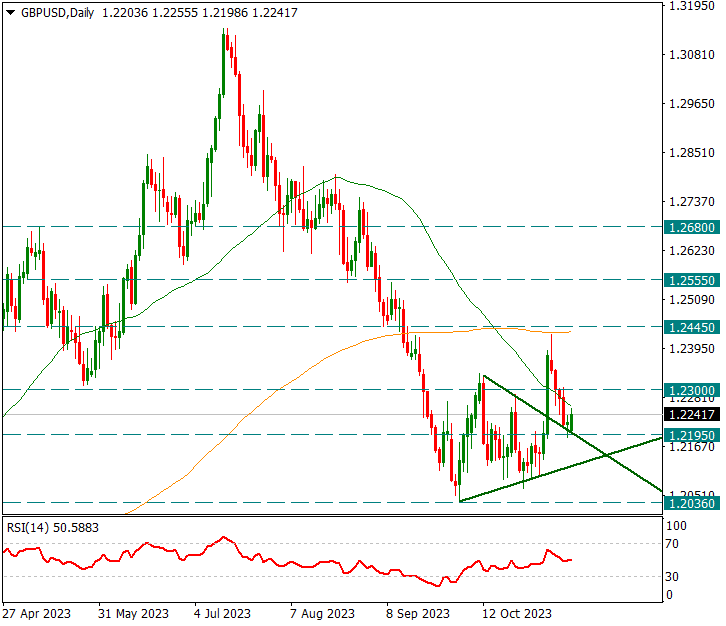
Task: Click the 27 Apr 2023 date label
Action: pyautogui.click(x=37, y=613)
